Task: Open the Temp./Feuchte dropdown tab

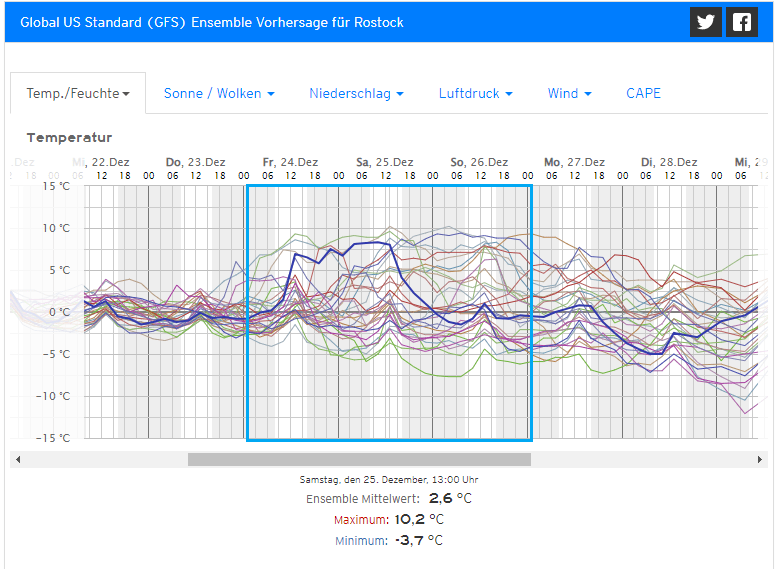Action: [78, 93]
